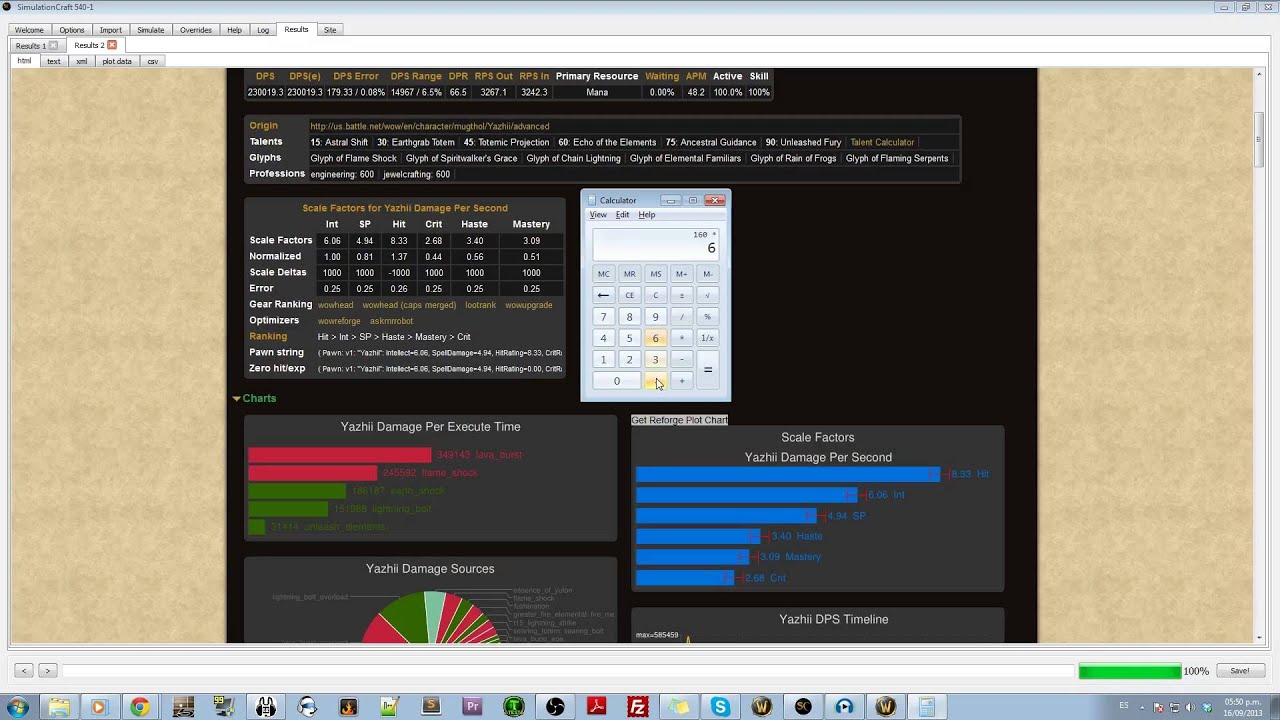This screenshot has height=720, width=1280.
Task: Click the command line input field at bottom
Action: pyautogui.click(x=567, y=671)
